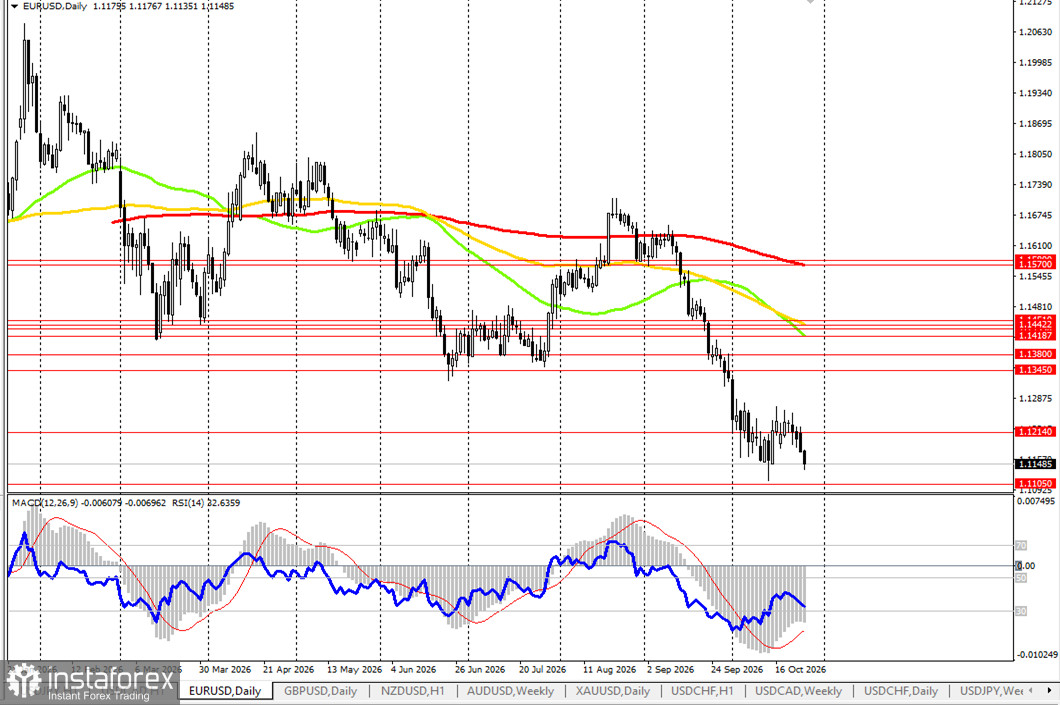Select the XAUUSD,Daily tab

(x=612, y=691)
